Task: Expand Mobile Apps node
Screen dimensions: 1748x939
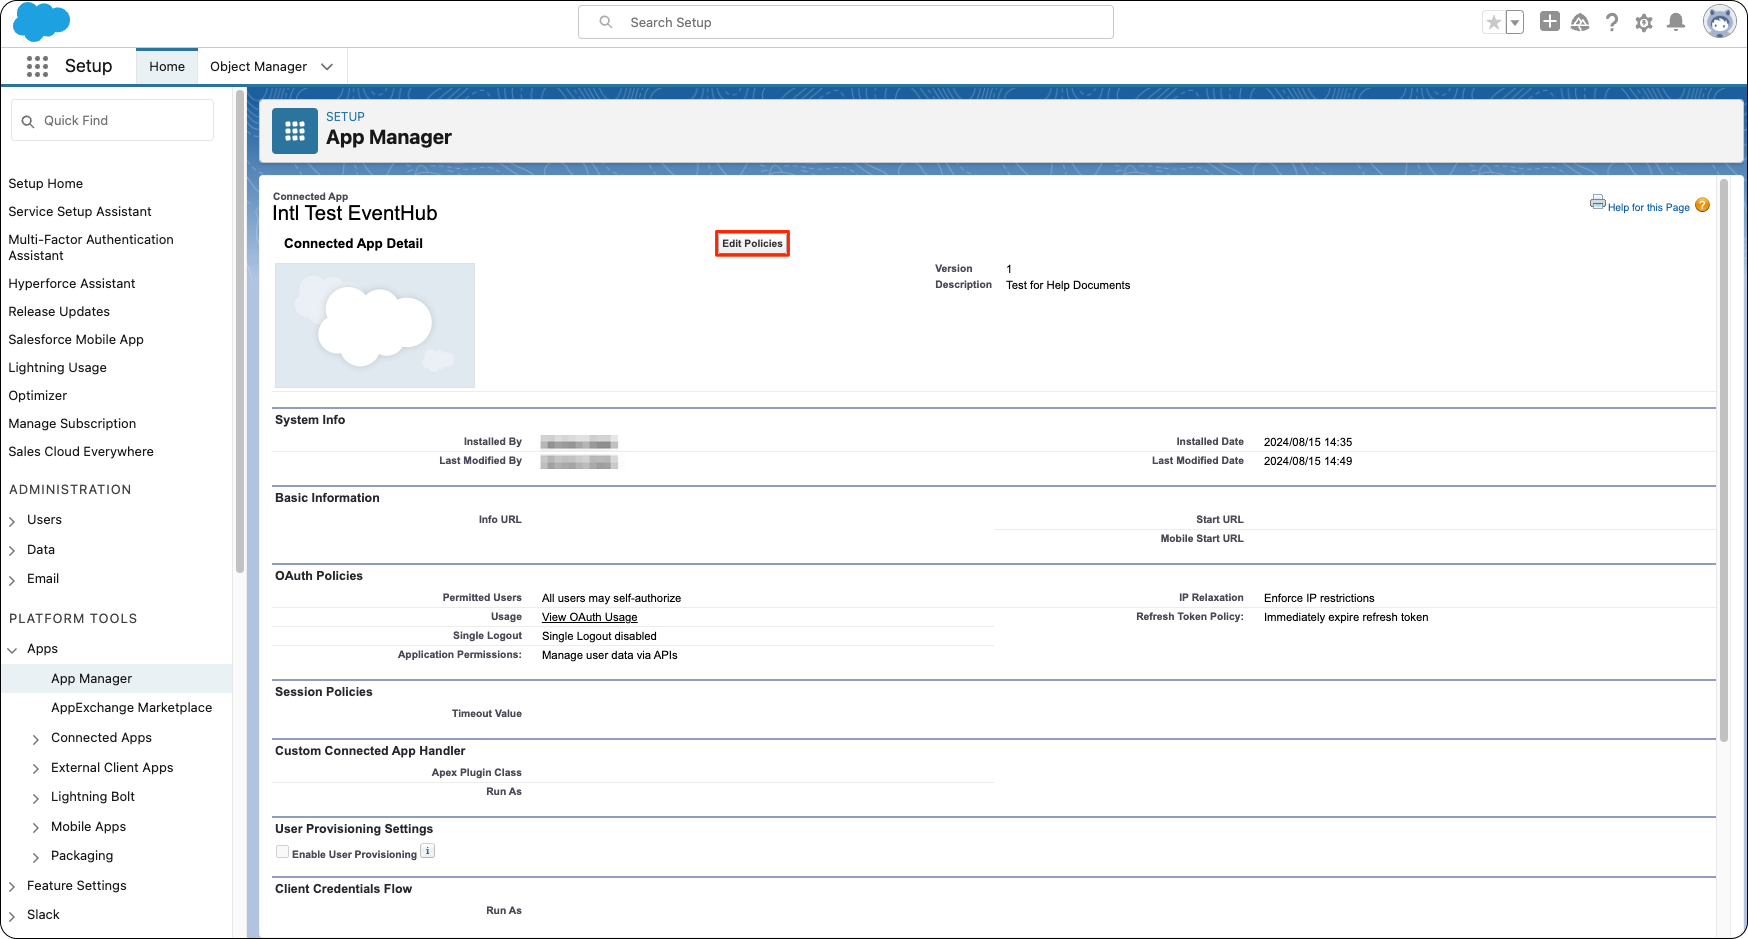Action: [x=36, y=828]
